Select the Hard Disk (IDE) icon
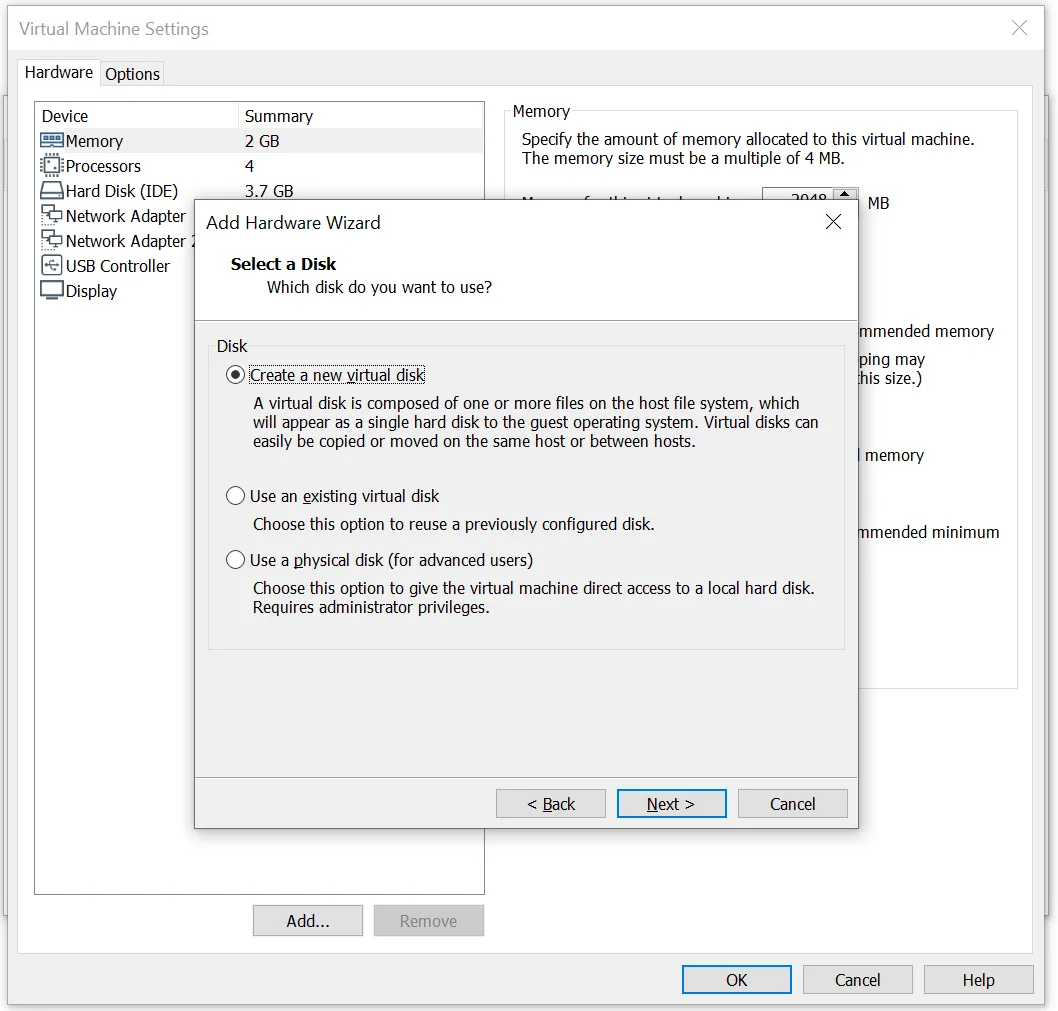The width and height of the screenshot is (1058, 1011). click(51, 191)
